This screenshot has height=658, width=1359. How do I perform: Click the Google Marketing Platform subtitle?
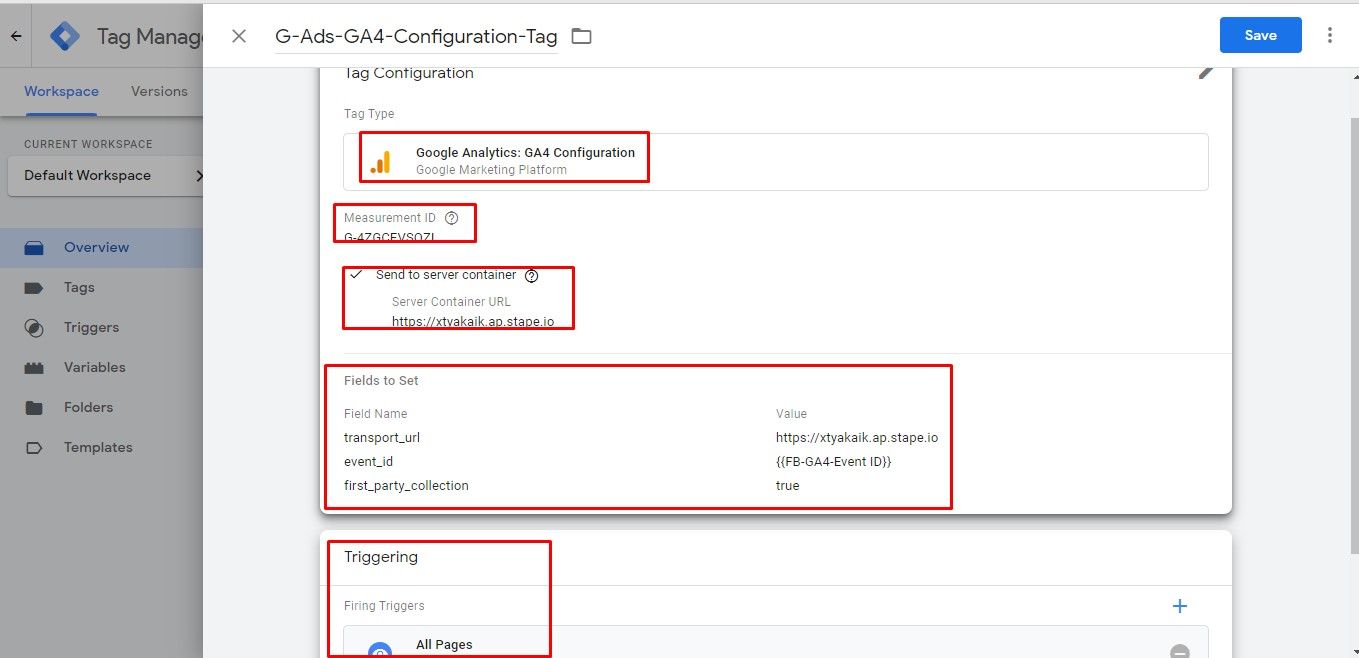tap(491, 170)
